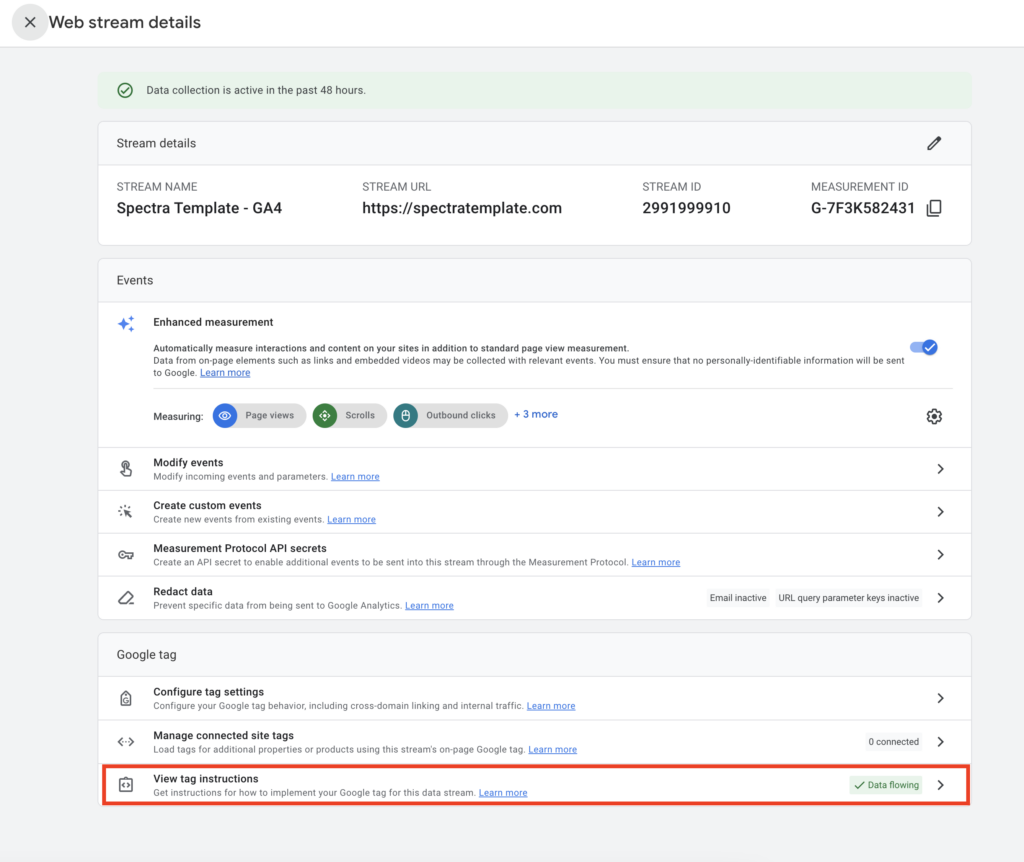Image resolution: width=1024 pixels, height=862 pixels.
Task: Select the stream ID 2991999910
Action: coord(686,208)
